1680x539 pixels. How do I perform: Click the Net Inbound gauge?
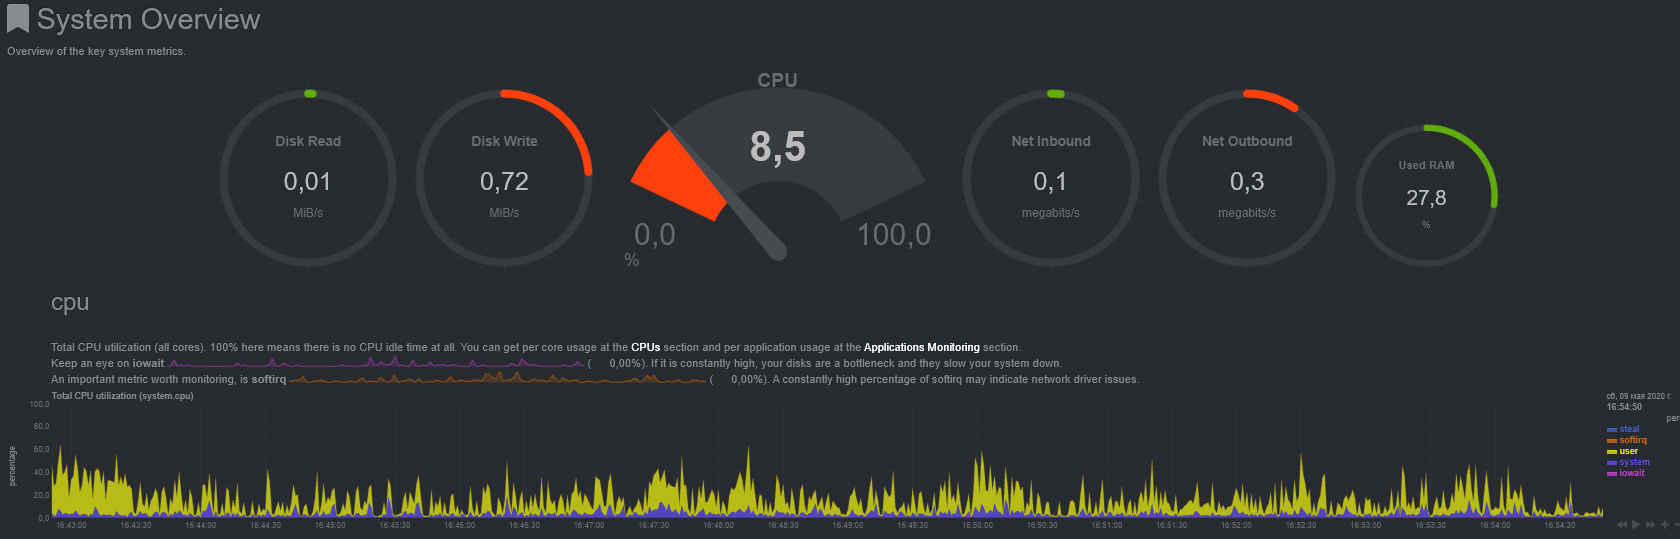1050,178
